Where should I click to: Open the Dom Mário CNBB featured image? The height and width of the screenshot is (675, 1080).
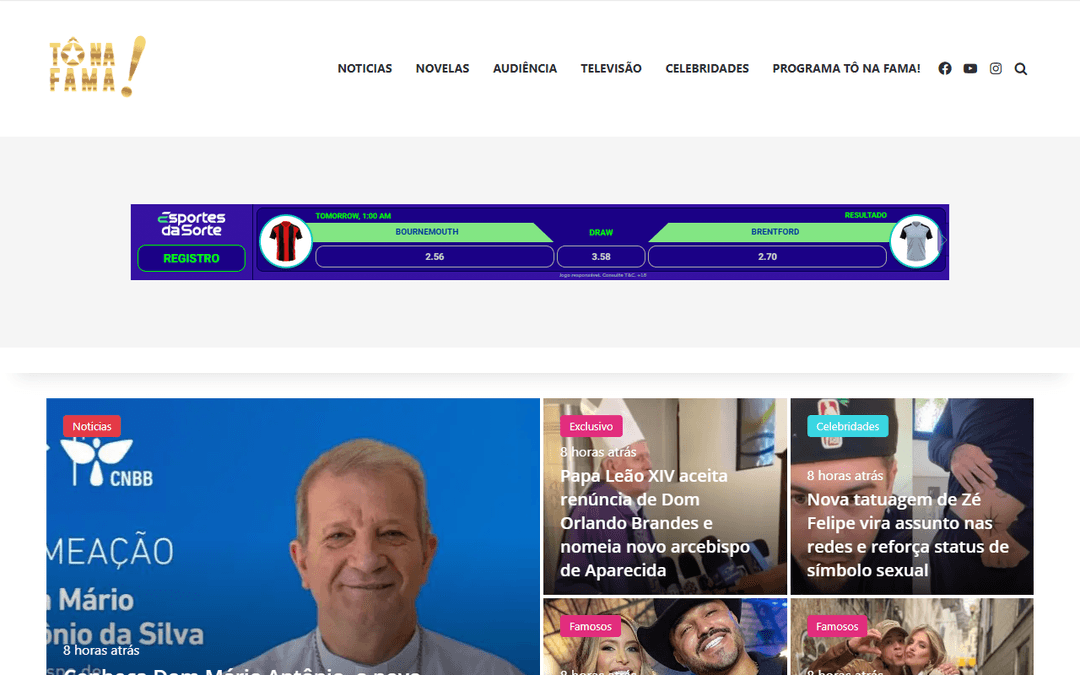[x=293, y=537]
